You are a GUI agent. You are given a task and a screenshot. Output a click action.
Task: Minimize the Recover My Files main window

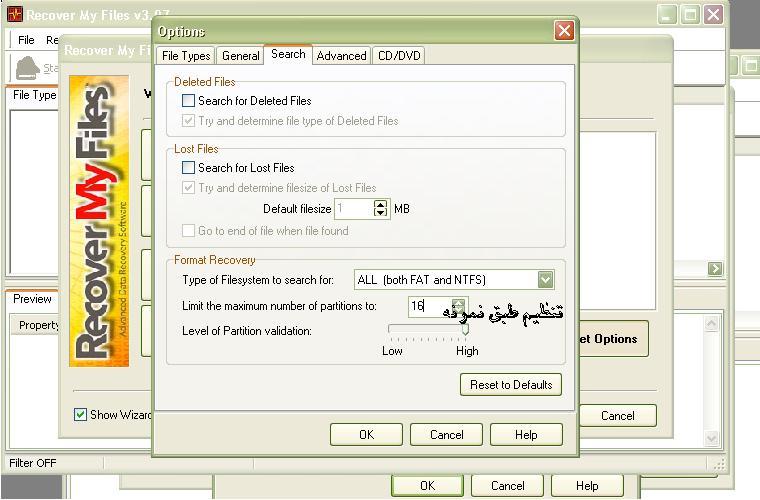pos(667,15)
